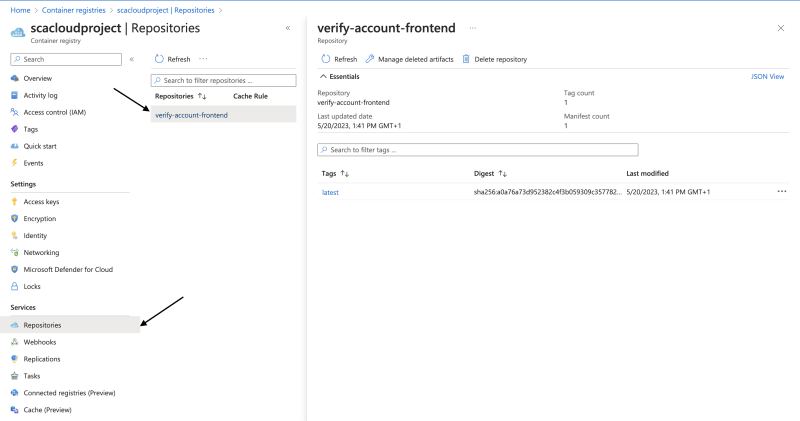Refresh the repositories list
This screenshot has height=421, width=800.
(x=172, y=59)
